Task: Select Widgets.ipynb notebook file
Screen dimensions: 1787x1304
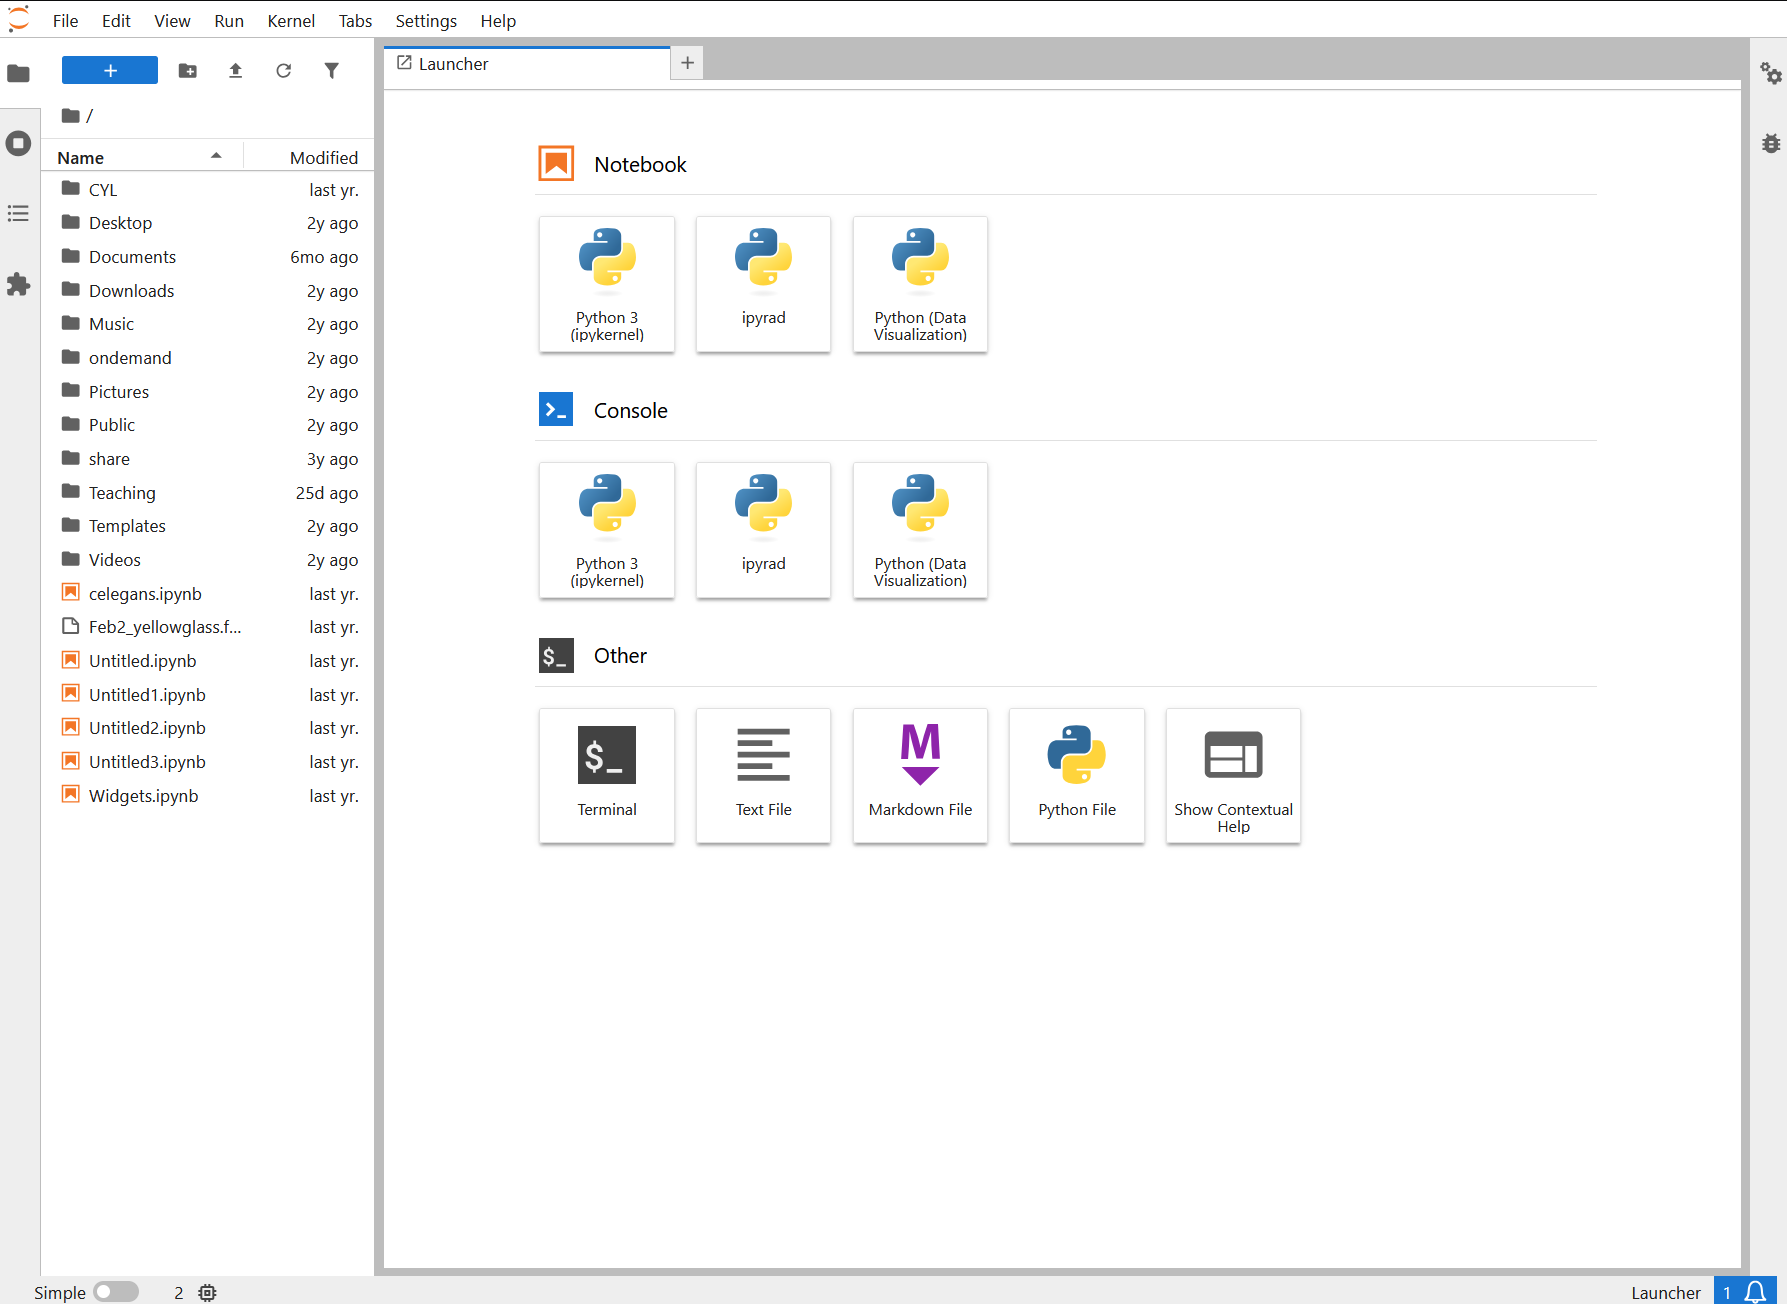Action: point(208,796)
